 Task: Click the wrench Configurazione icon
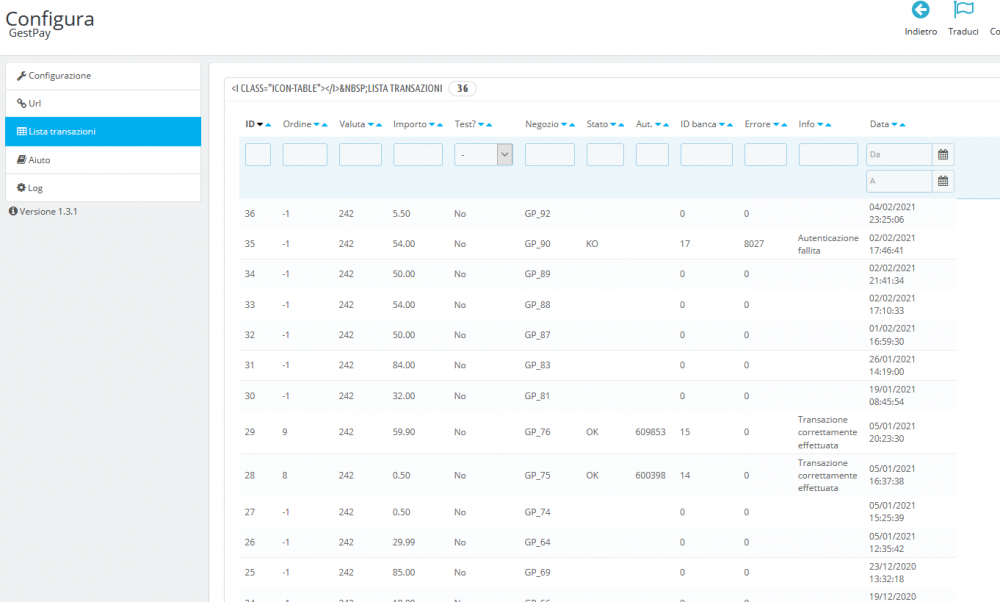(x=23, y=75)
